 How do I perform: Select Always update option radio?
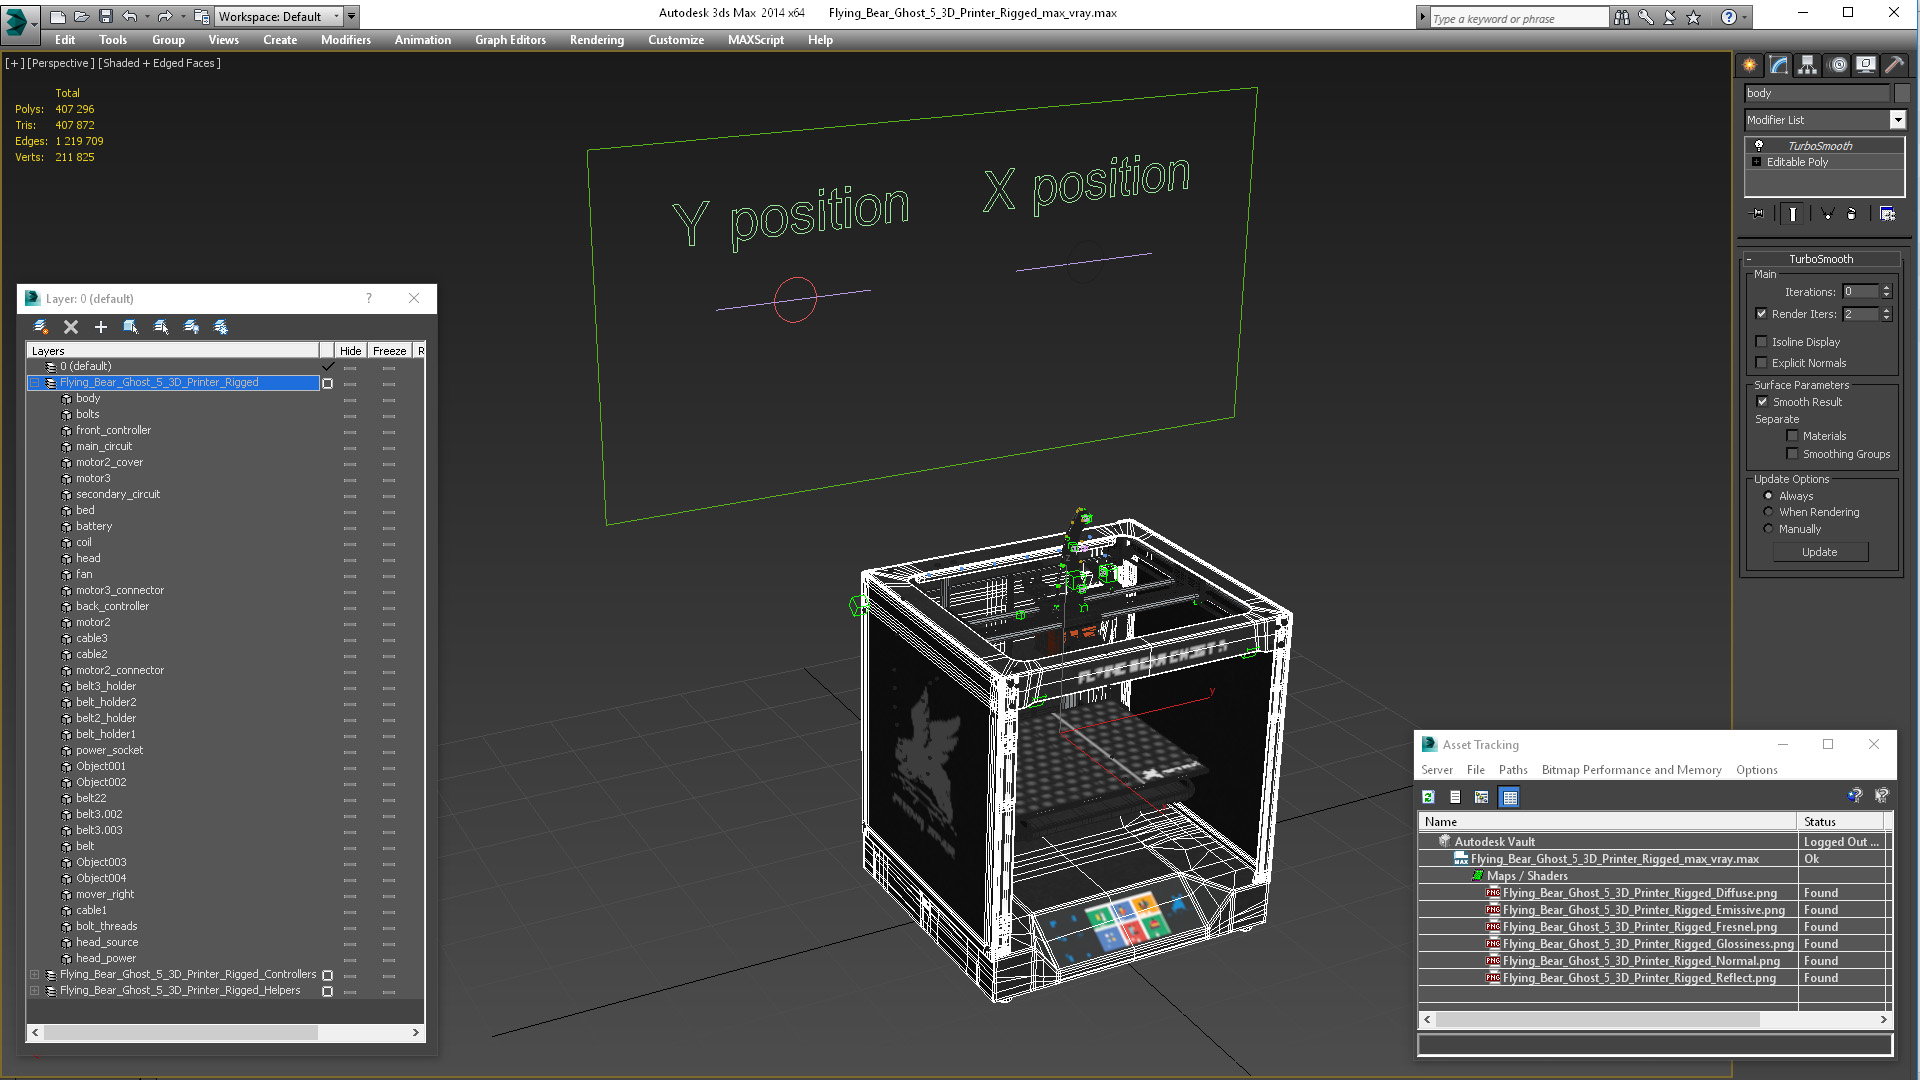pos(1768,496)
